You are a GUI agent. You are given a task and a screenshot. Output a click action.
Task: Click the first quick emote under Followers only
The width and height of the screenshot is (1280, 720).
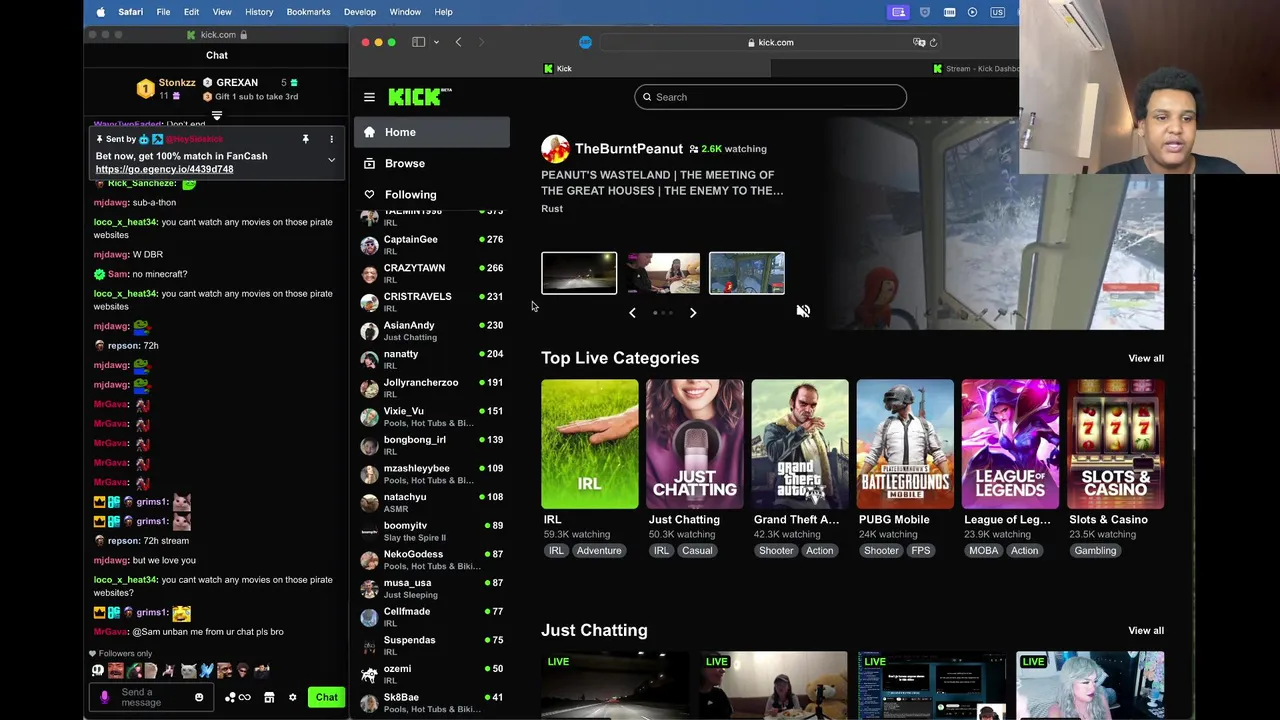[98, 671]
